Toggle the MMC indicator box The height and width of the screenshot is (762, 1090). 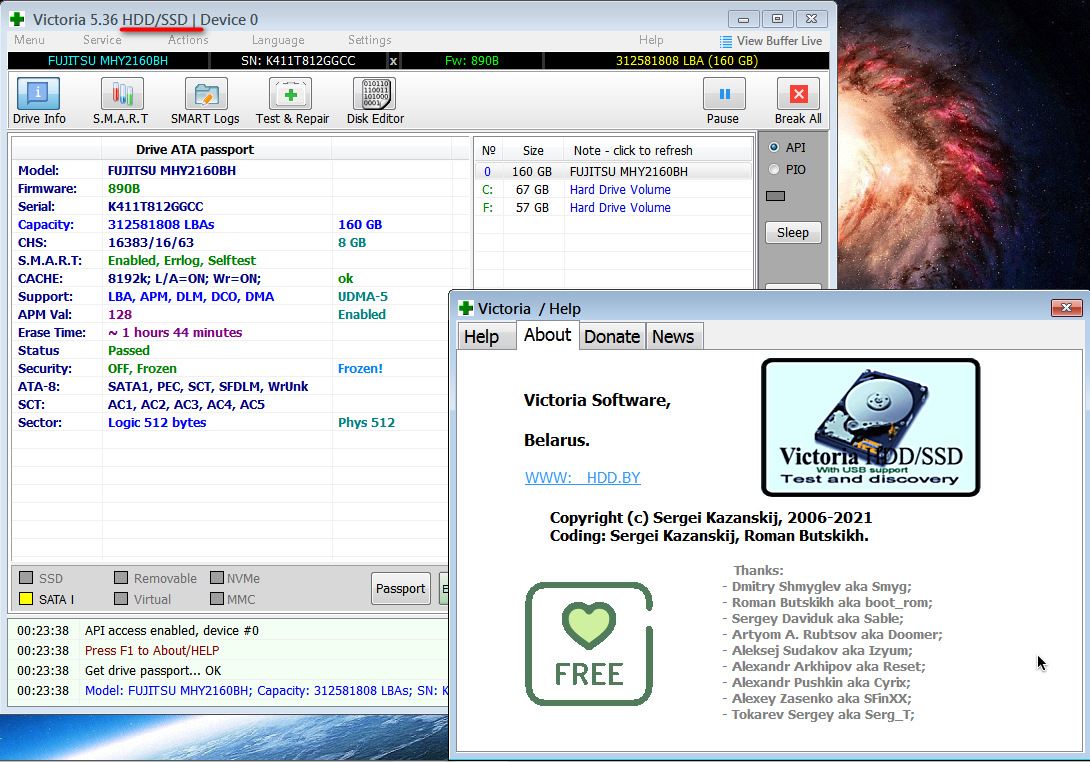(x=217, y=599)
